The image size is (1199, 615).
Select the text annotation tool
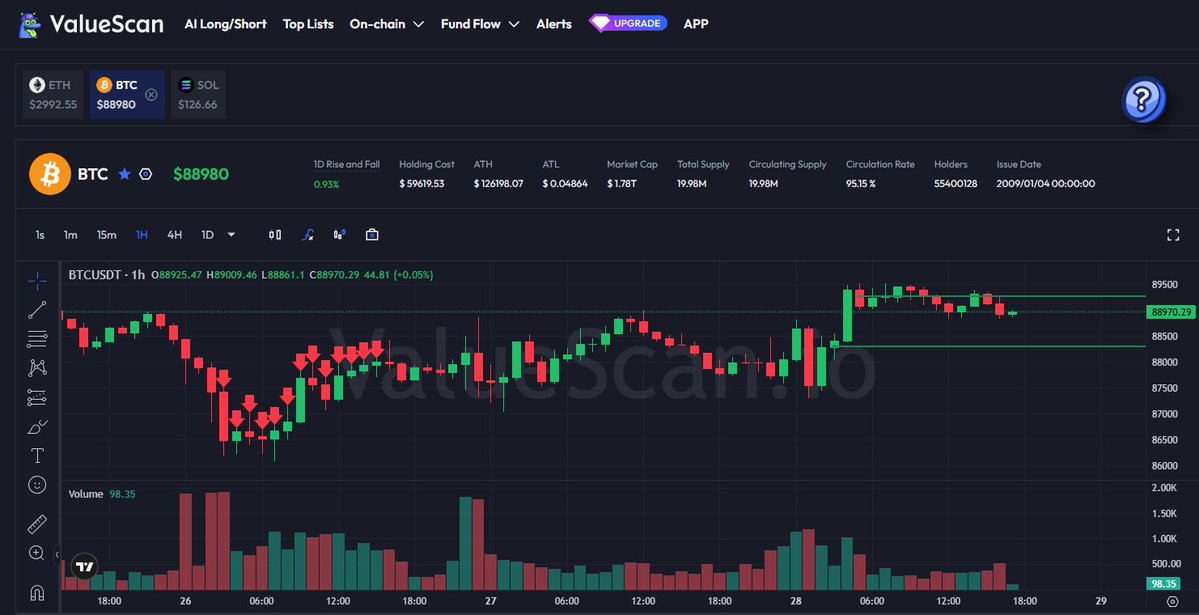[37, 455]
